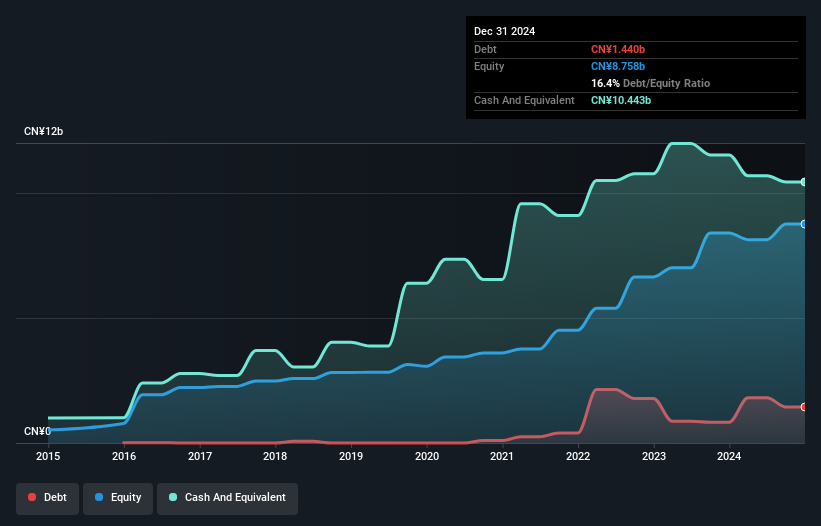The height and width of the screenshot is (526, 821).
Task: Click the 2021 axis label
Action: tap(502, 456)
